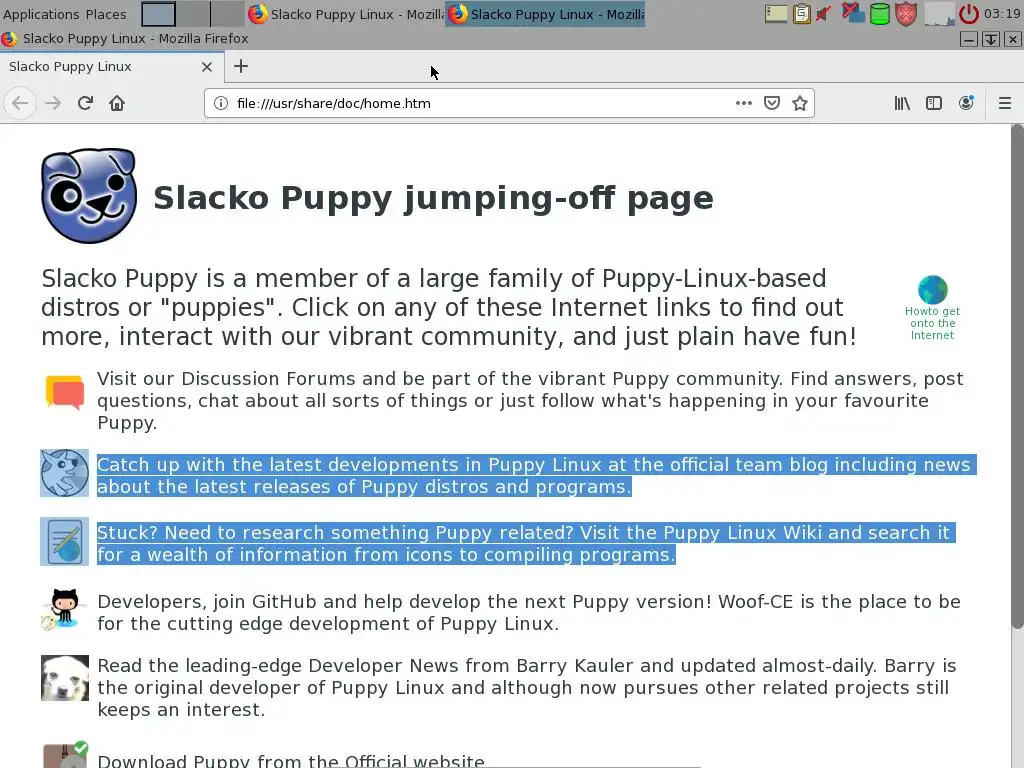Open the green storage drive tray icon
Viewport: 1024px width, 768px height.
point(880,14)
